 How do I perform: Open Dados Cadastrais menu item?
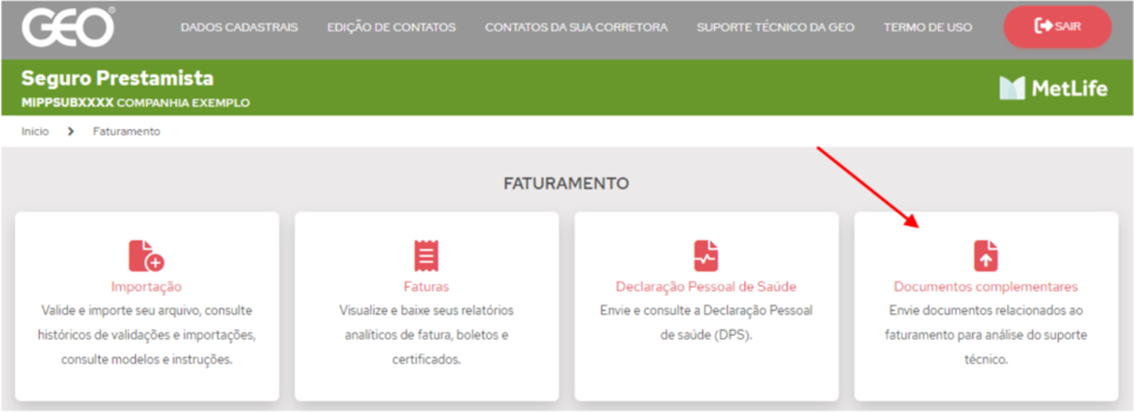[x=239, y=27]
